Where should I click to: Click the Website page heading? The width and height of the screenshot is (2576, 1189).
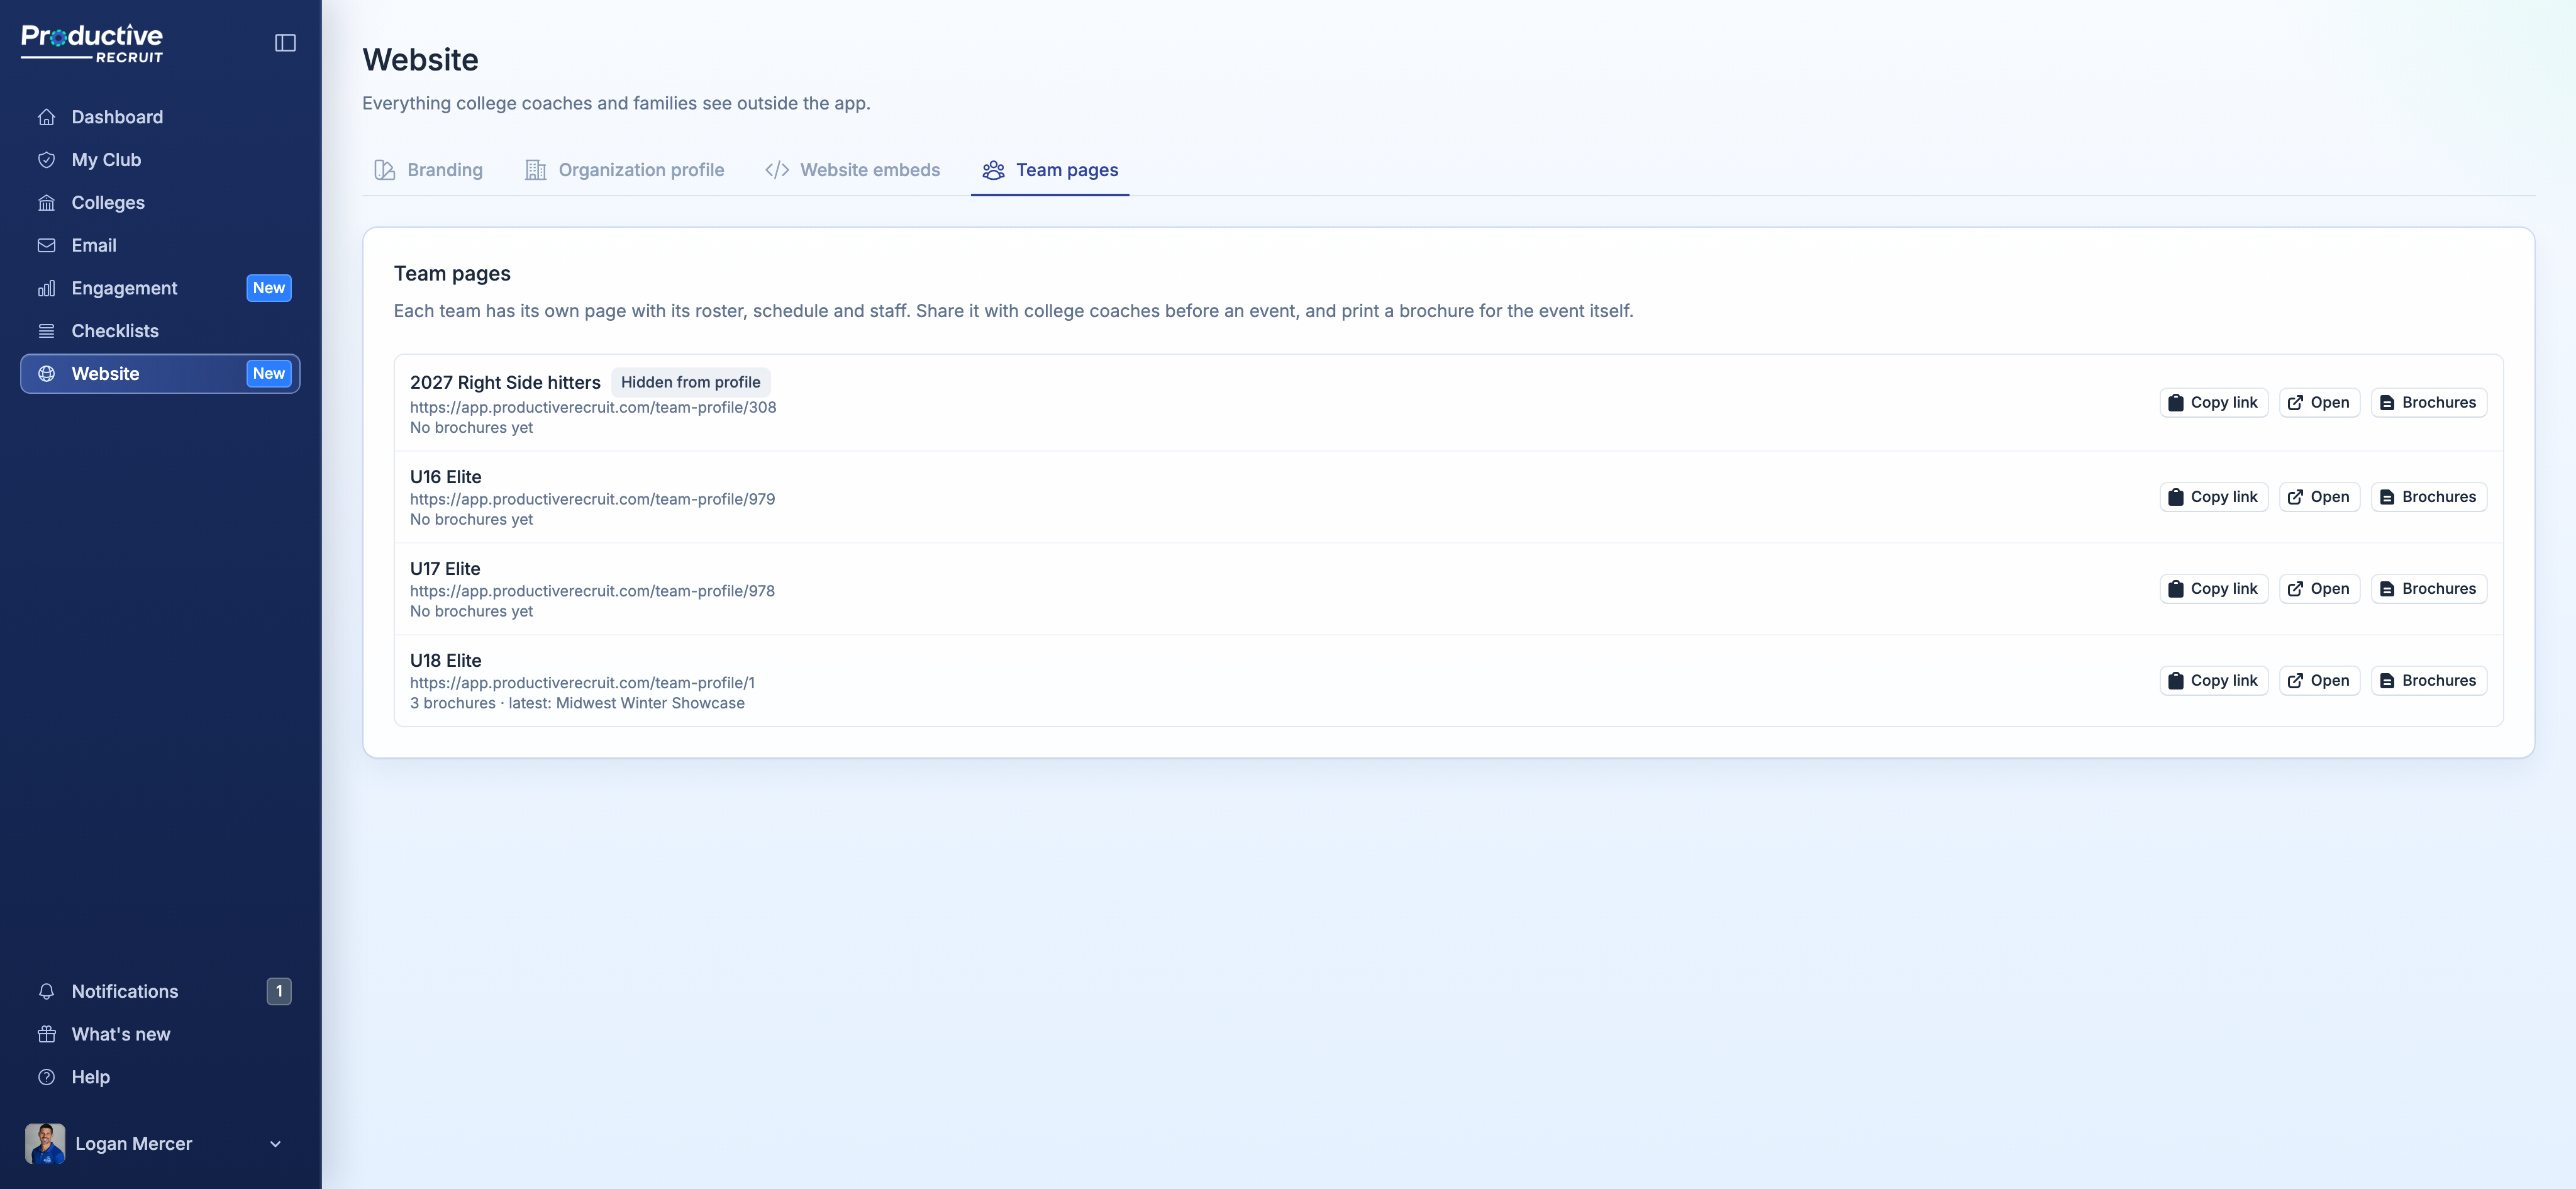(x=420, y=60)
